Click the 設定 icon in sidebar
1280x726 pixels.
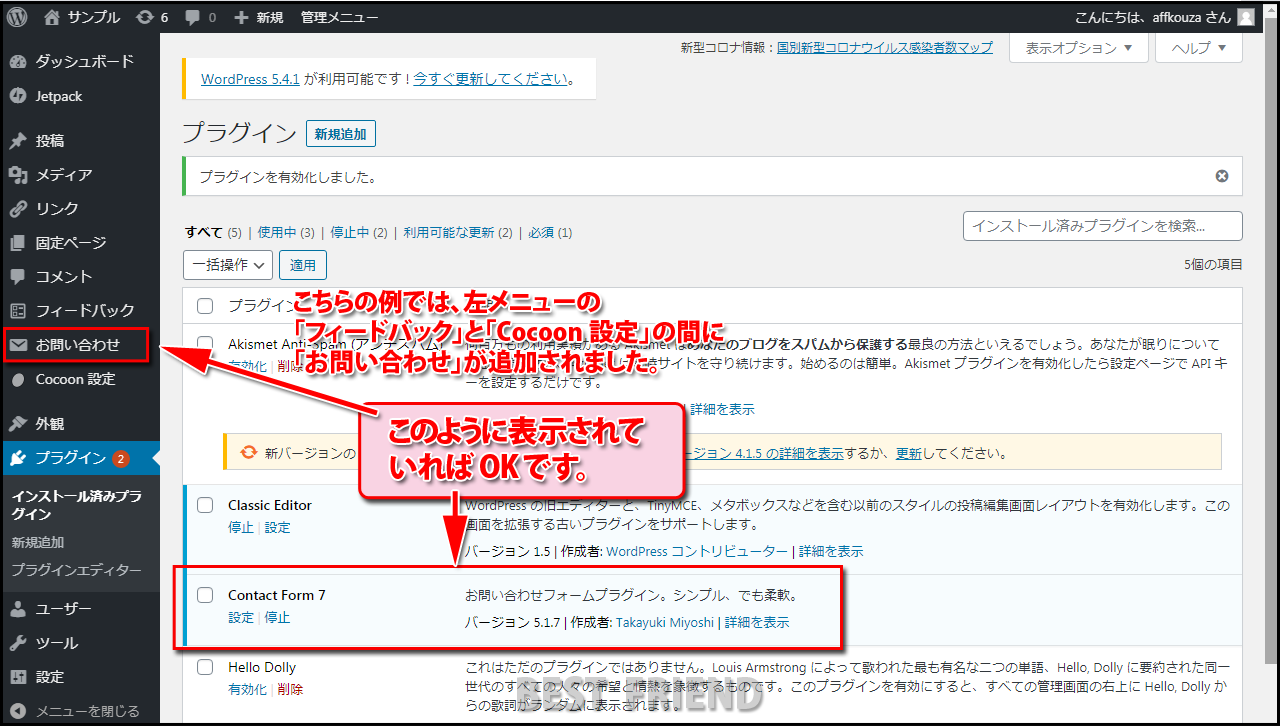click(x=18, y=677)
